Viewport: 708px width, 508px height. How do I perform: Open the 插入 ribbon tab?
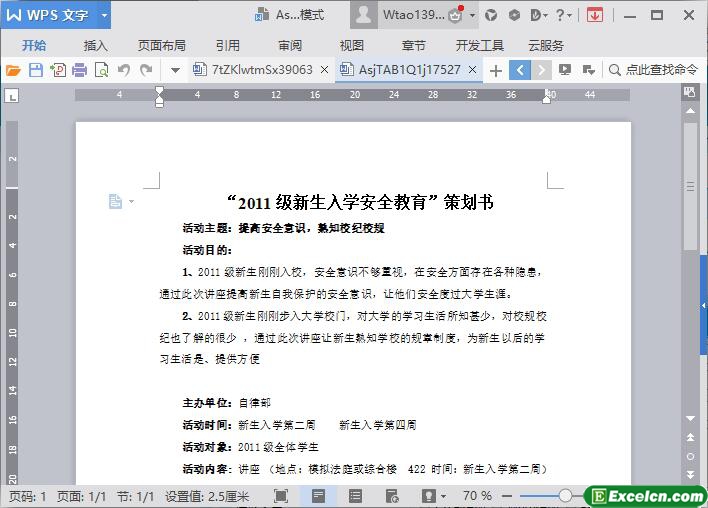95,46
